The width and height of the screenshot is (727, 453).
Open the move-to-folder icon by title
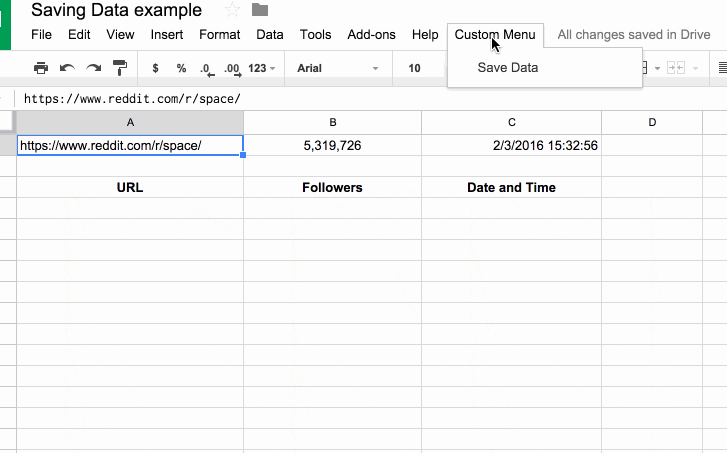tap(260, 10)
